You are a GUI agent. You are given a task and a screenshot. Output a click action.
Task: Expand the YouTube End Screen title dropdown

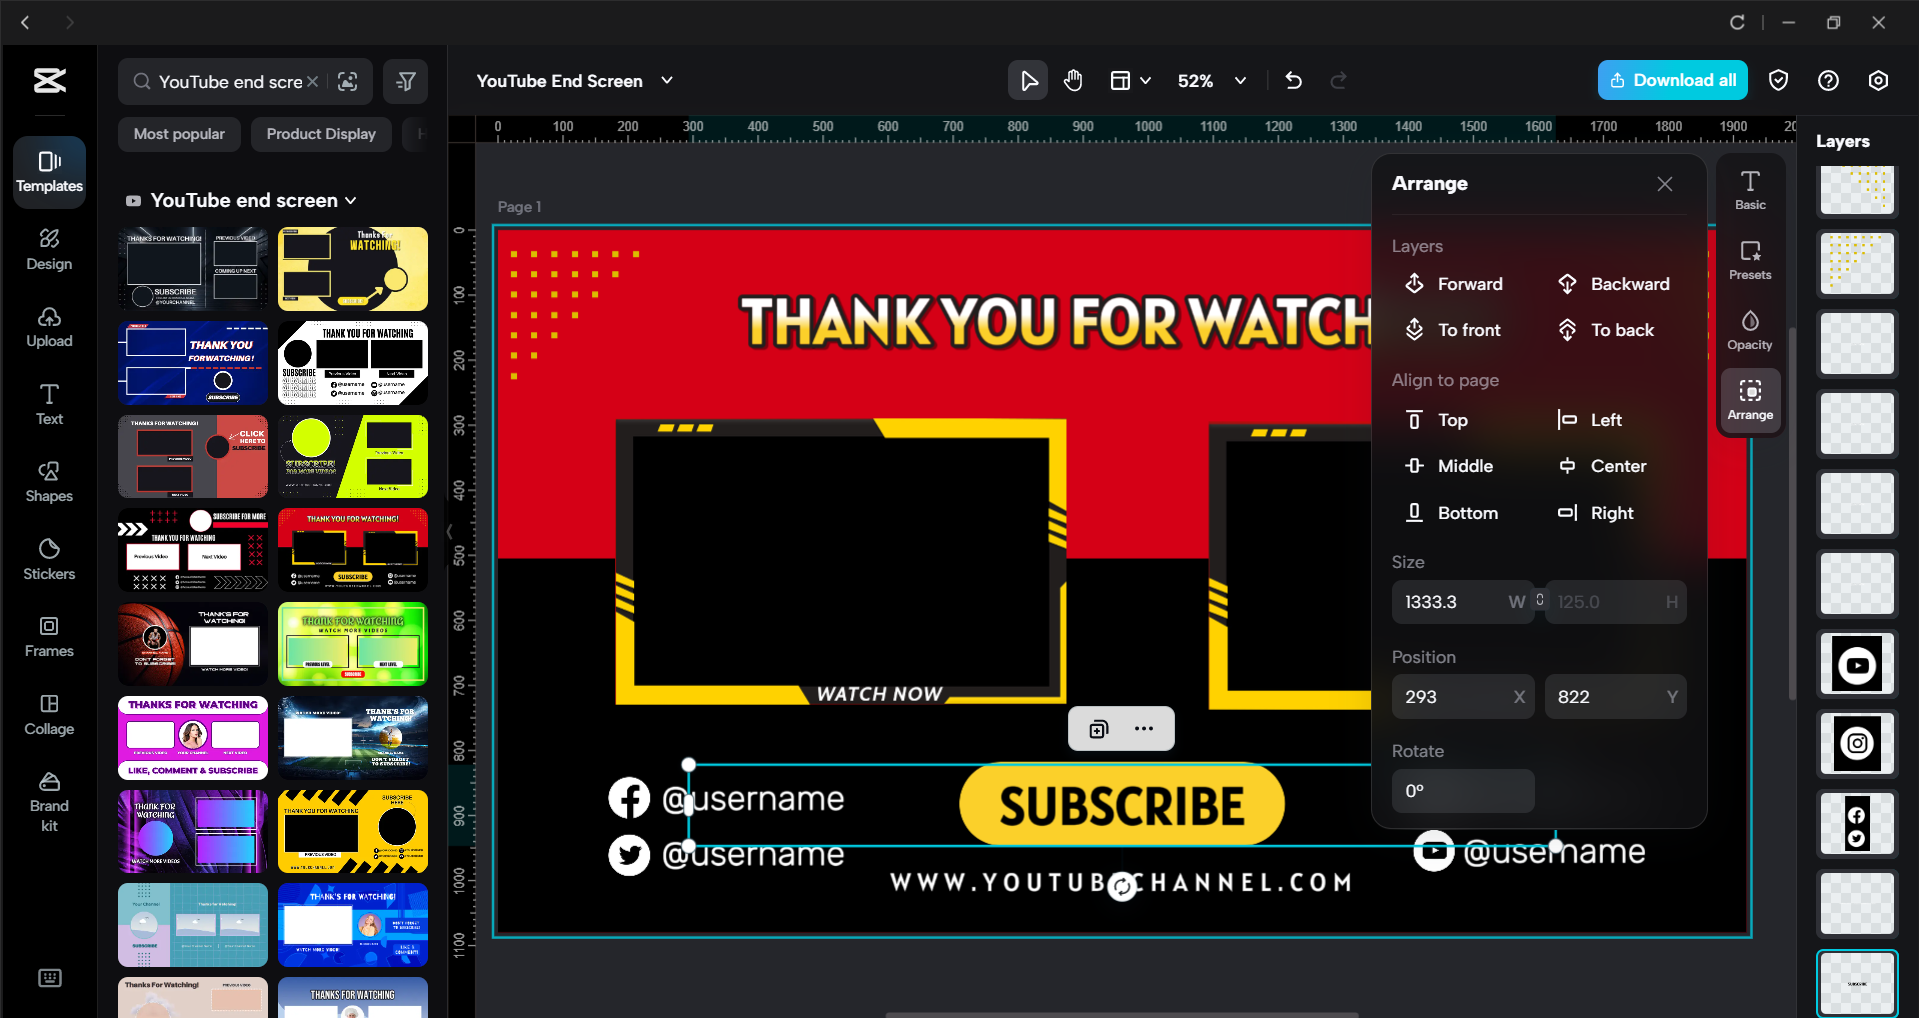[667, 81]
